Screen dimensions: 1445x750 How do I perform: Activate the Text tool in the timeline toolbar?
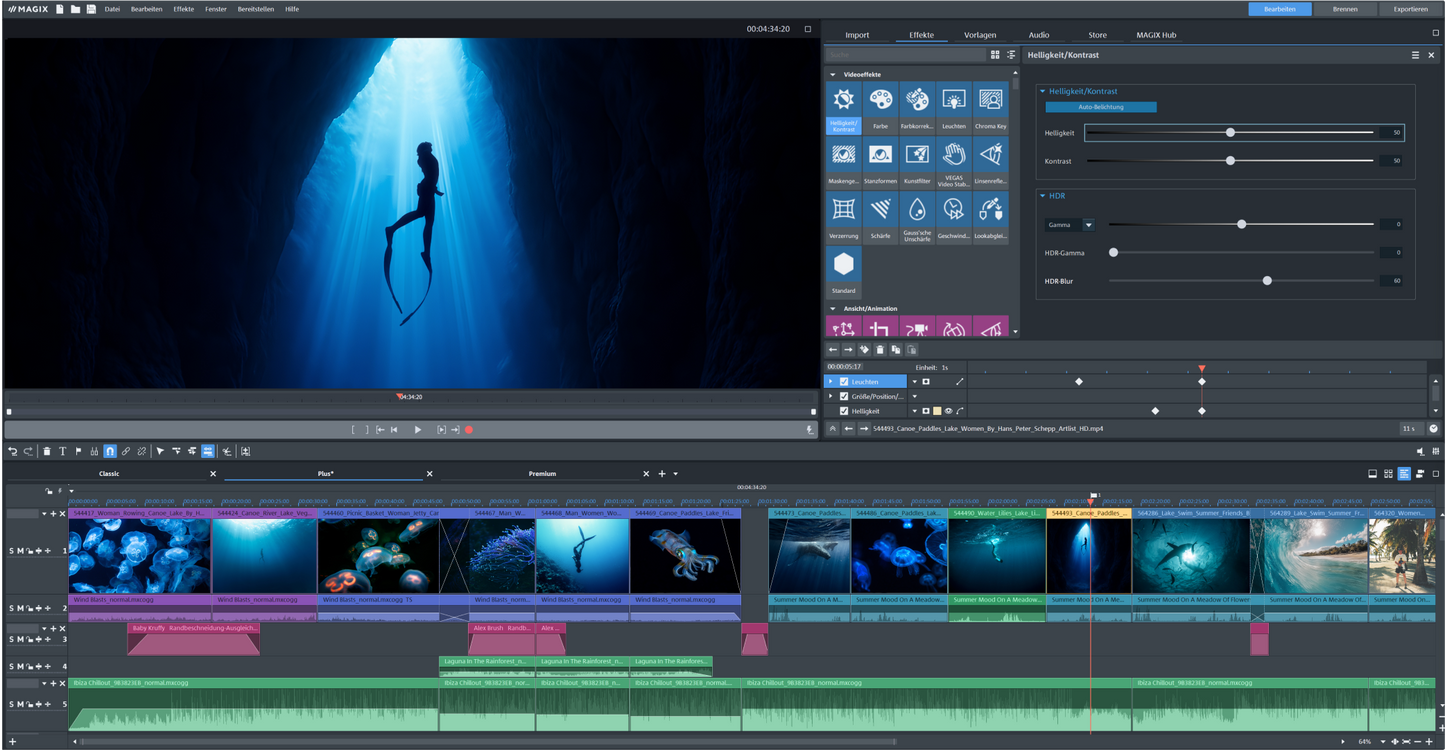tap(63, 451)
